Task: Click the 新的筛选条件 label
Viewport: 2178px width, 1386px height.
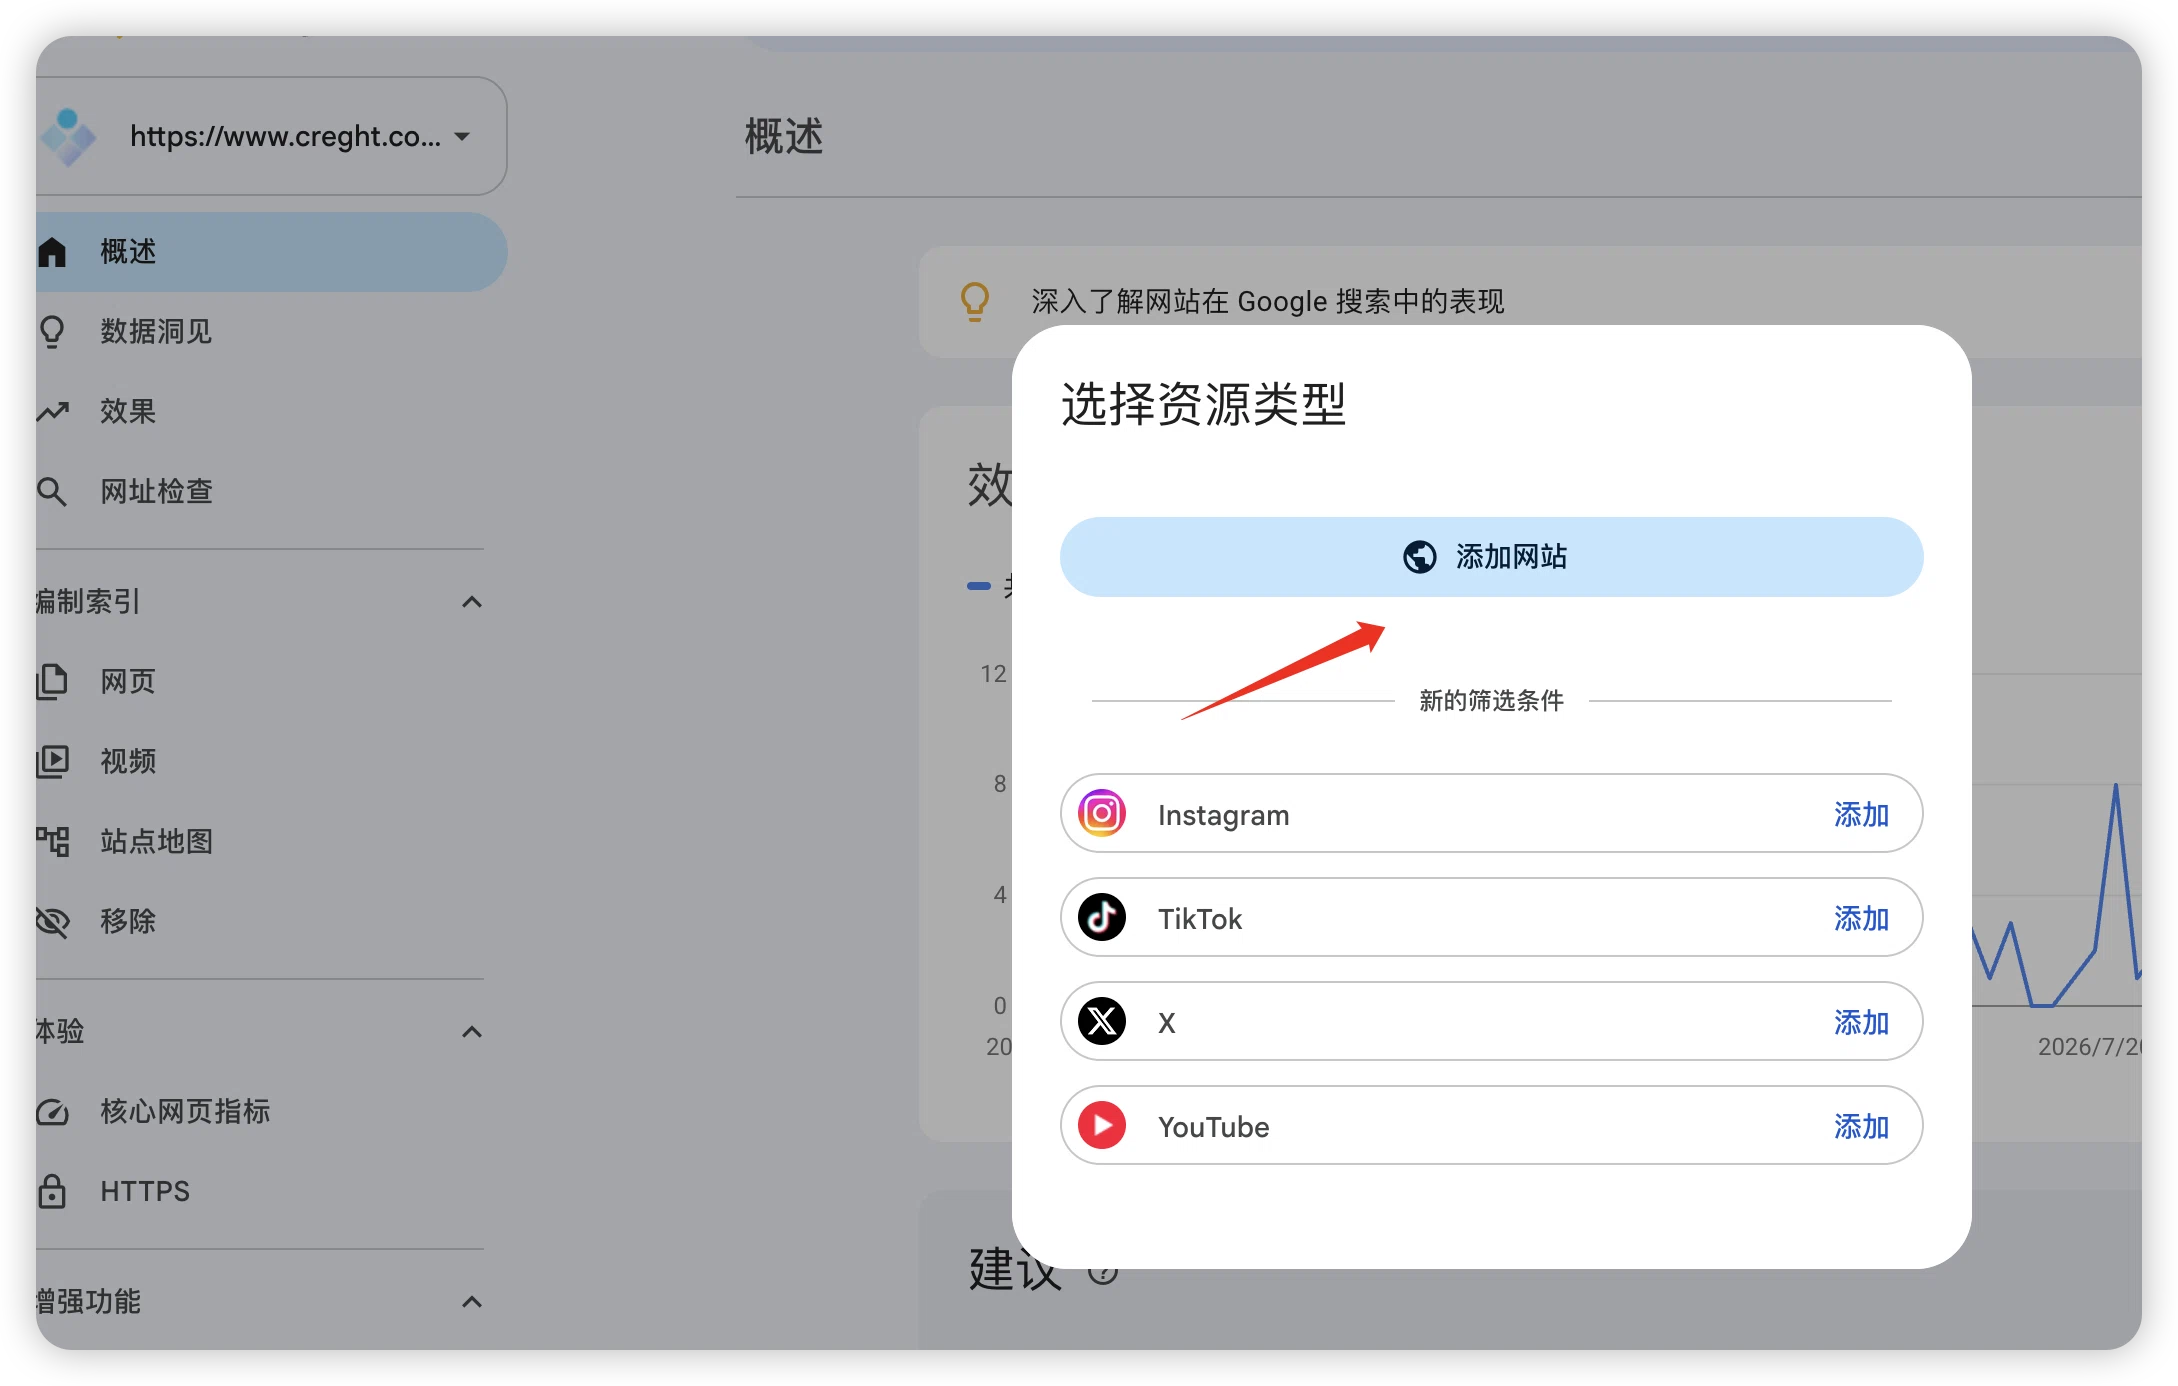Action: (x=1491, y=701)
